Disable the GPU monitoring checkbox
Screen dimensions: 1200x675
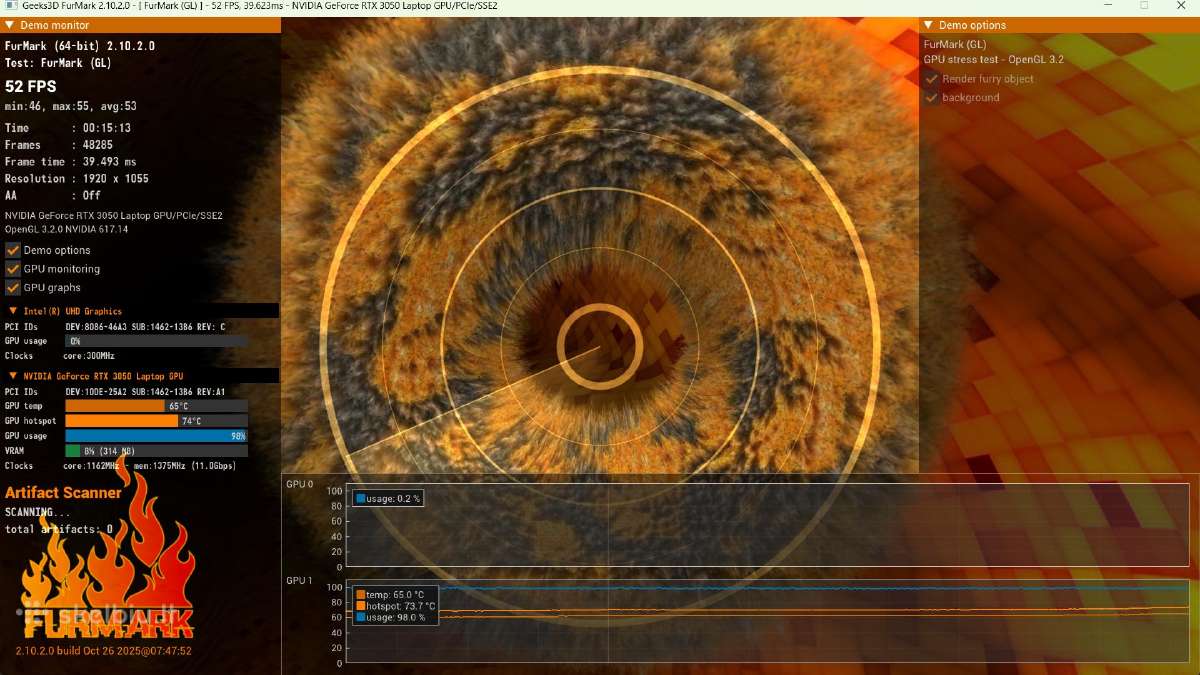click(13, 269)
